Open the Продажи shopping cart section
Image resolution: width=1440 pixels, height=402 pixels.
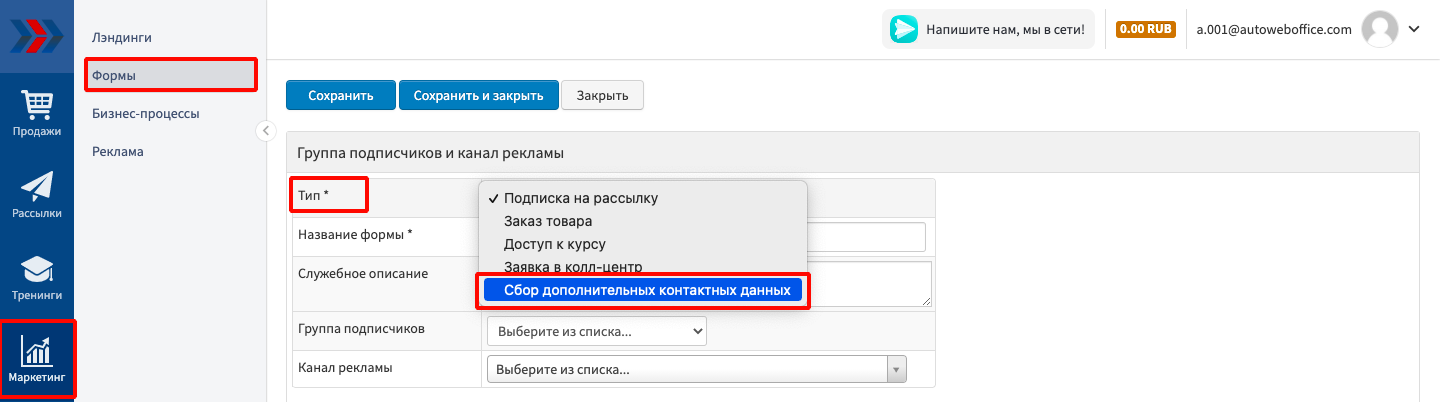[x=37, y=113]
